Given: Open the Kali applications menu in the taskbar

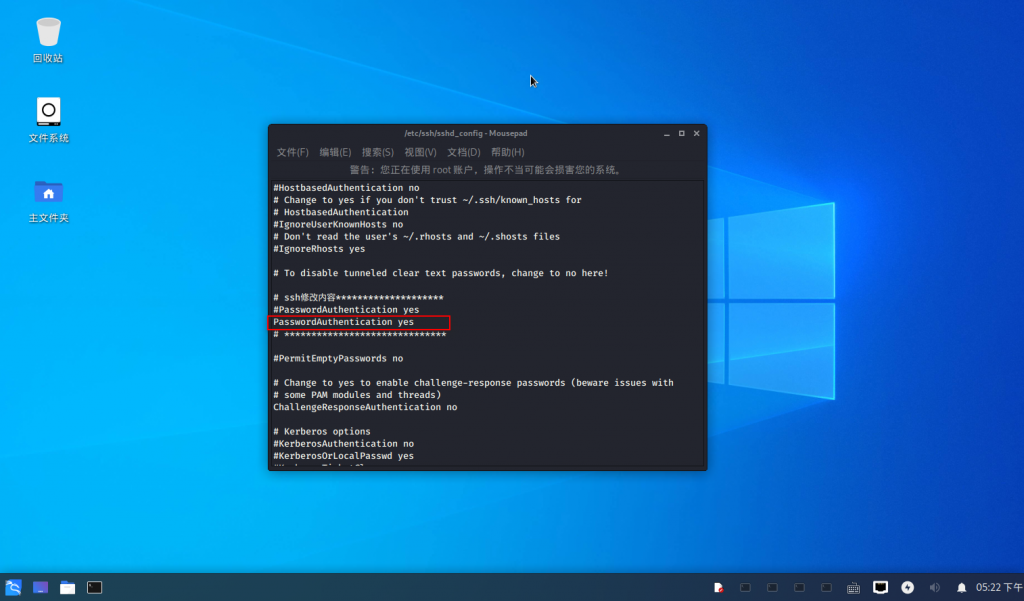Looking at the screenshot, I should coord(14,587).
